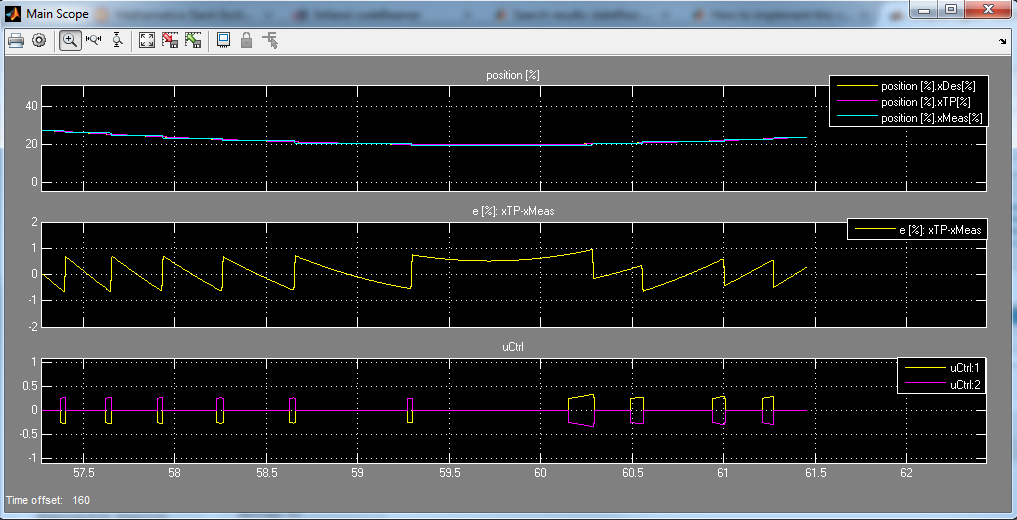Select the Zoom Y-axis tool
The height and width of the screenshot is (520, 1017).
click(118, 41)
